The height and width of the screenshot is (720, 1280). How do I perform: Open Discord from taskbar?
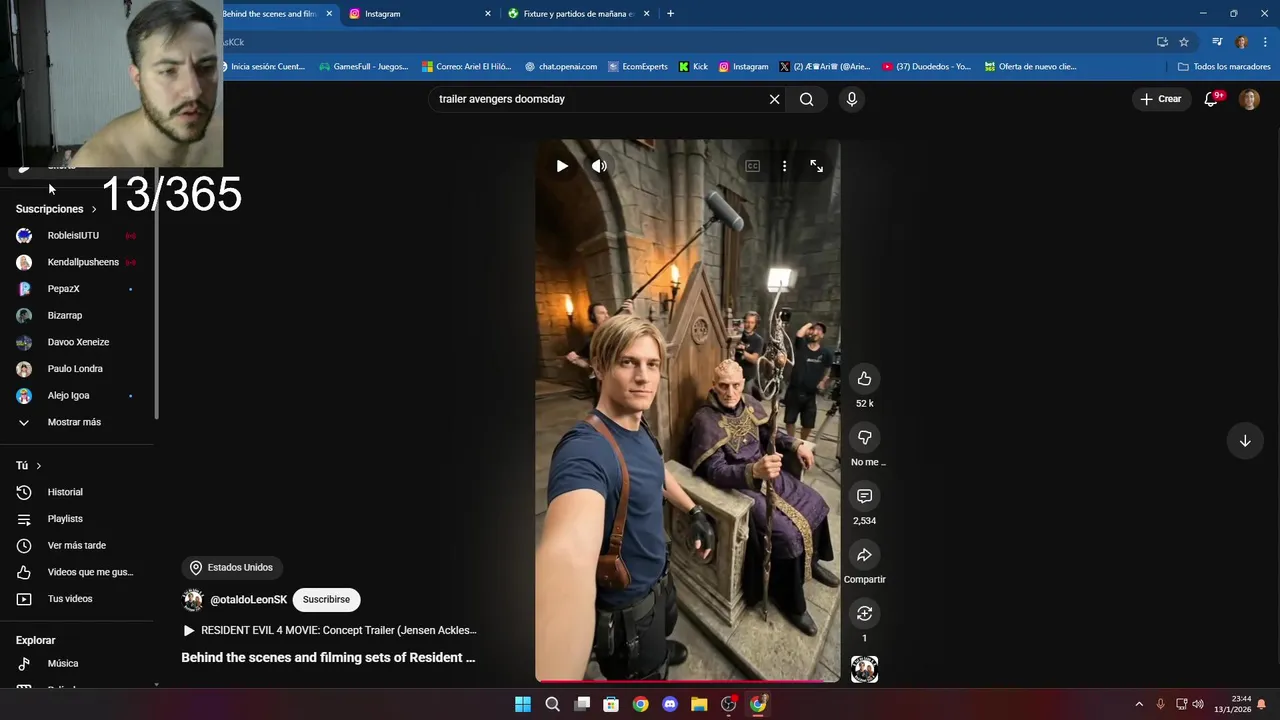(670, 704)
